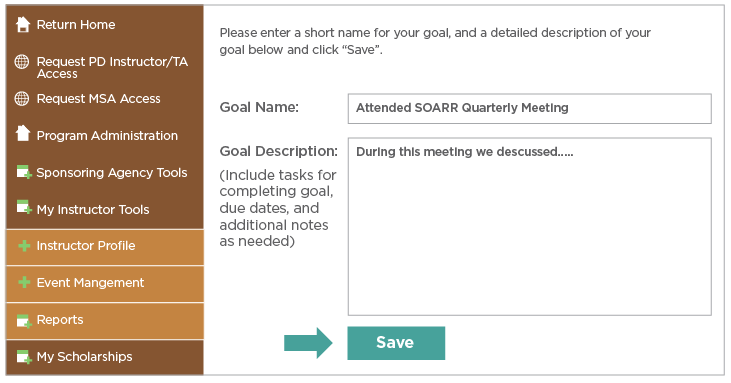Click into the Goal Name field

[x=530, y=109]
